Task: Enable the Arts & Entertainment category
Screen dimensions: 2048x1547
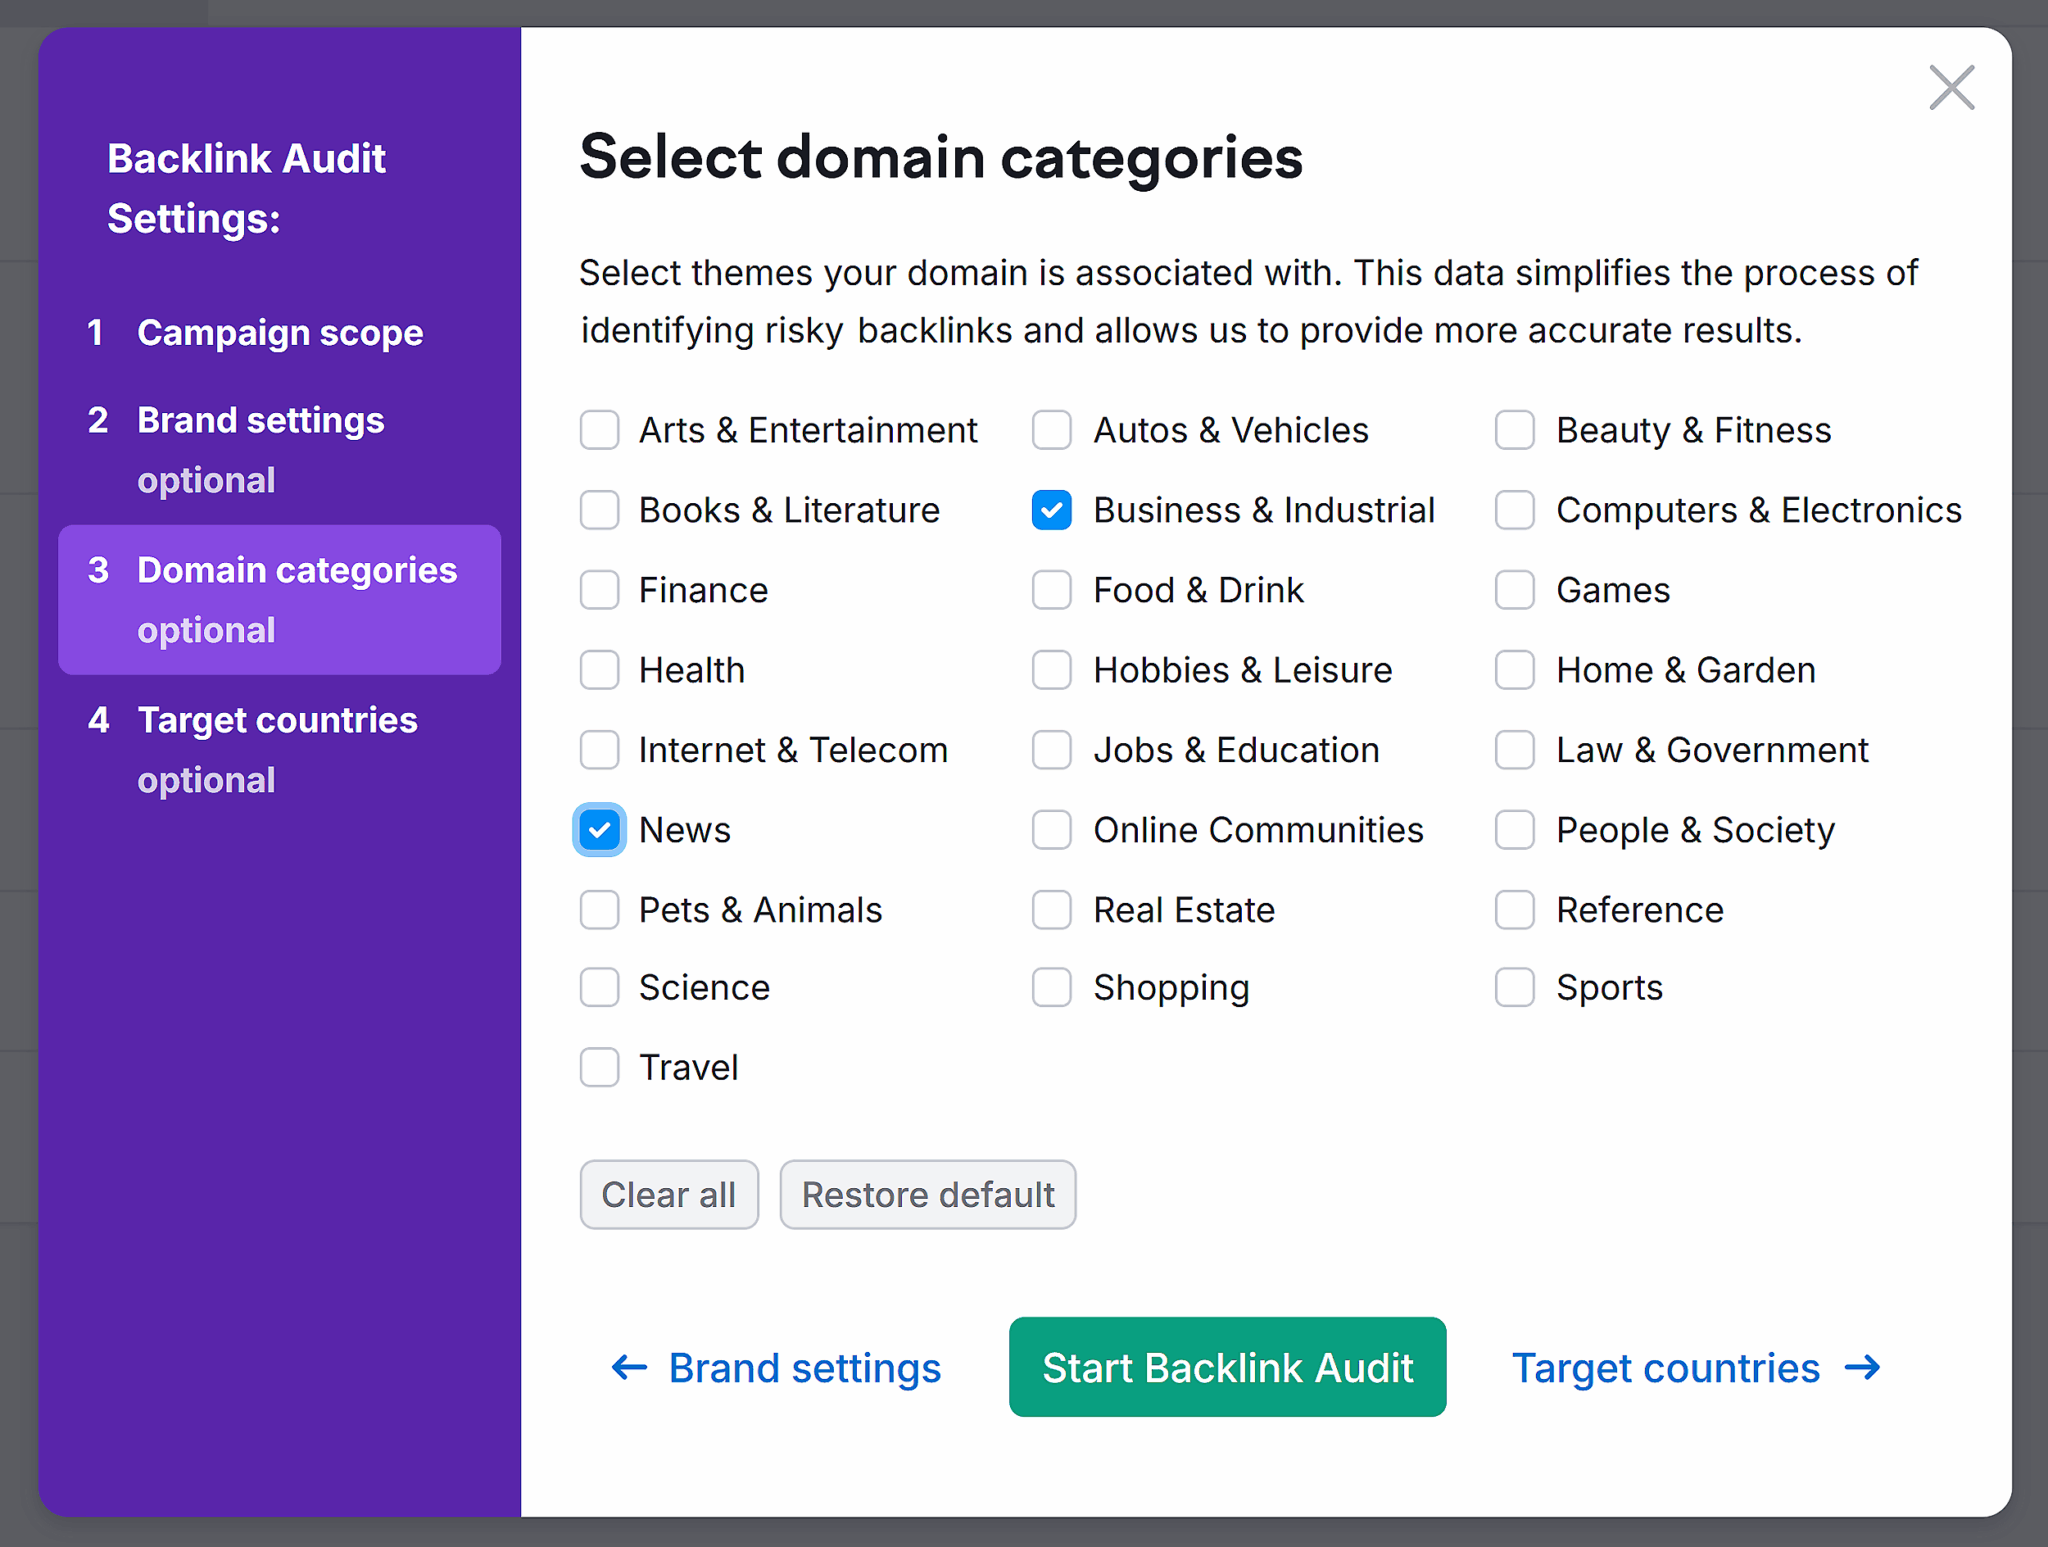Action: 599,430
